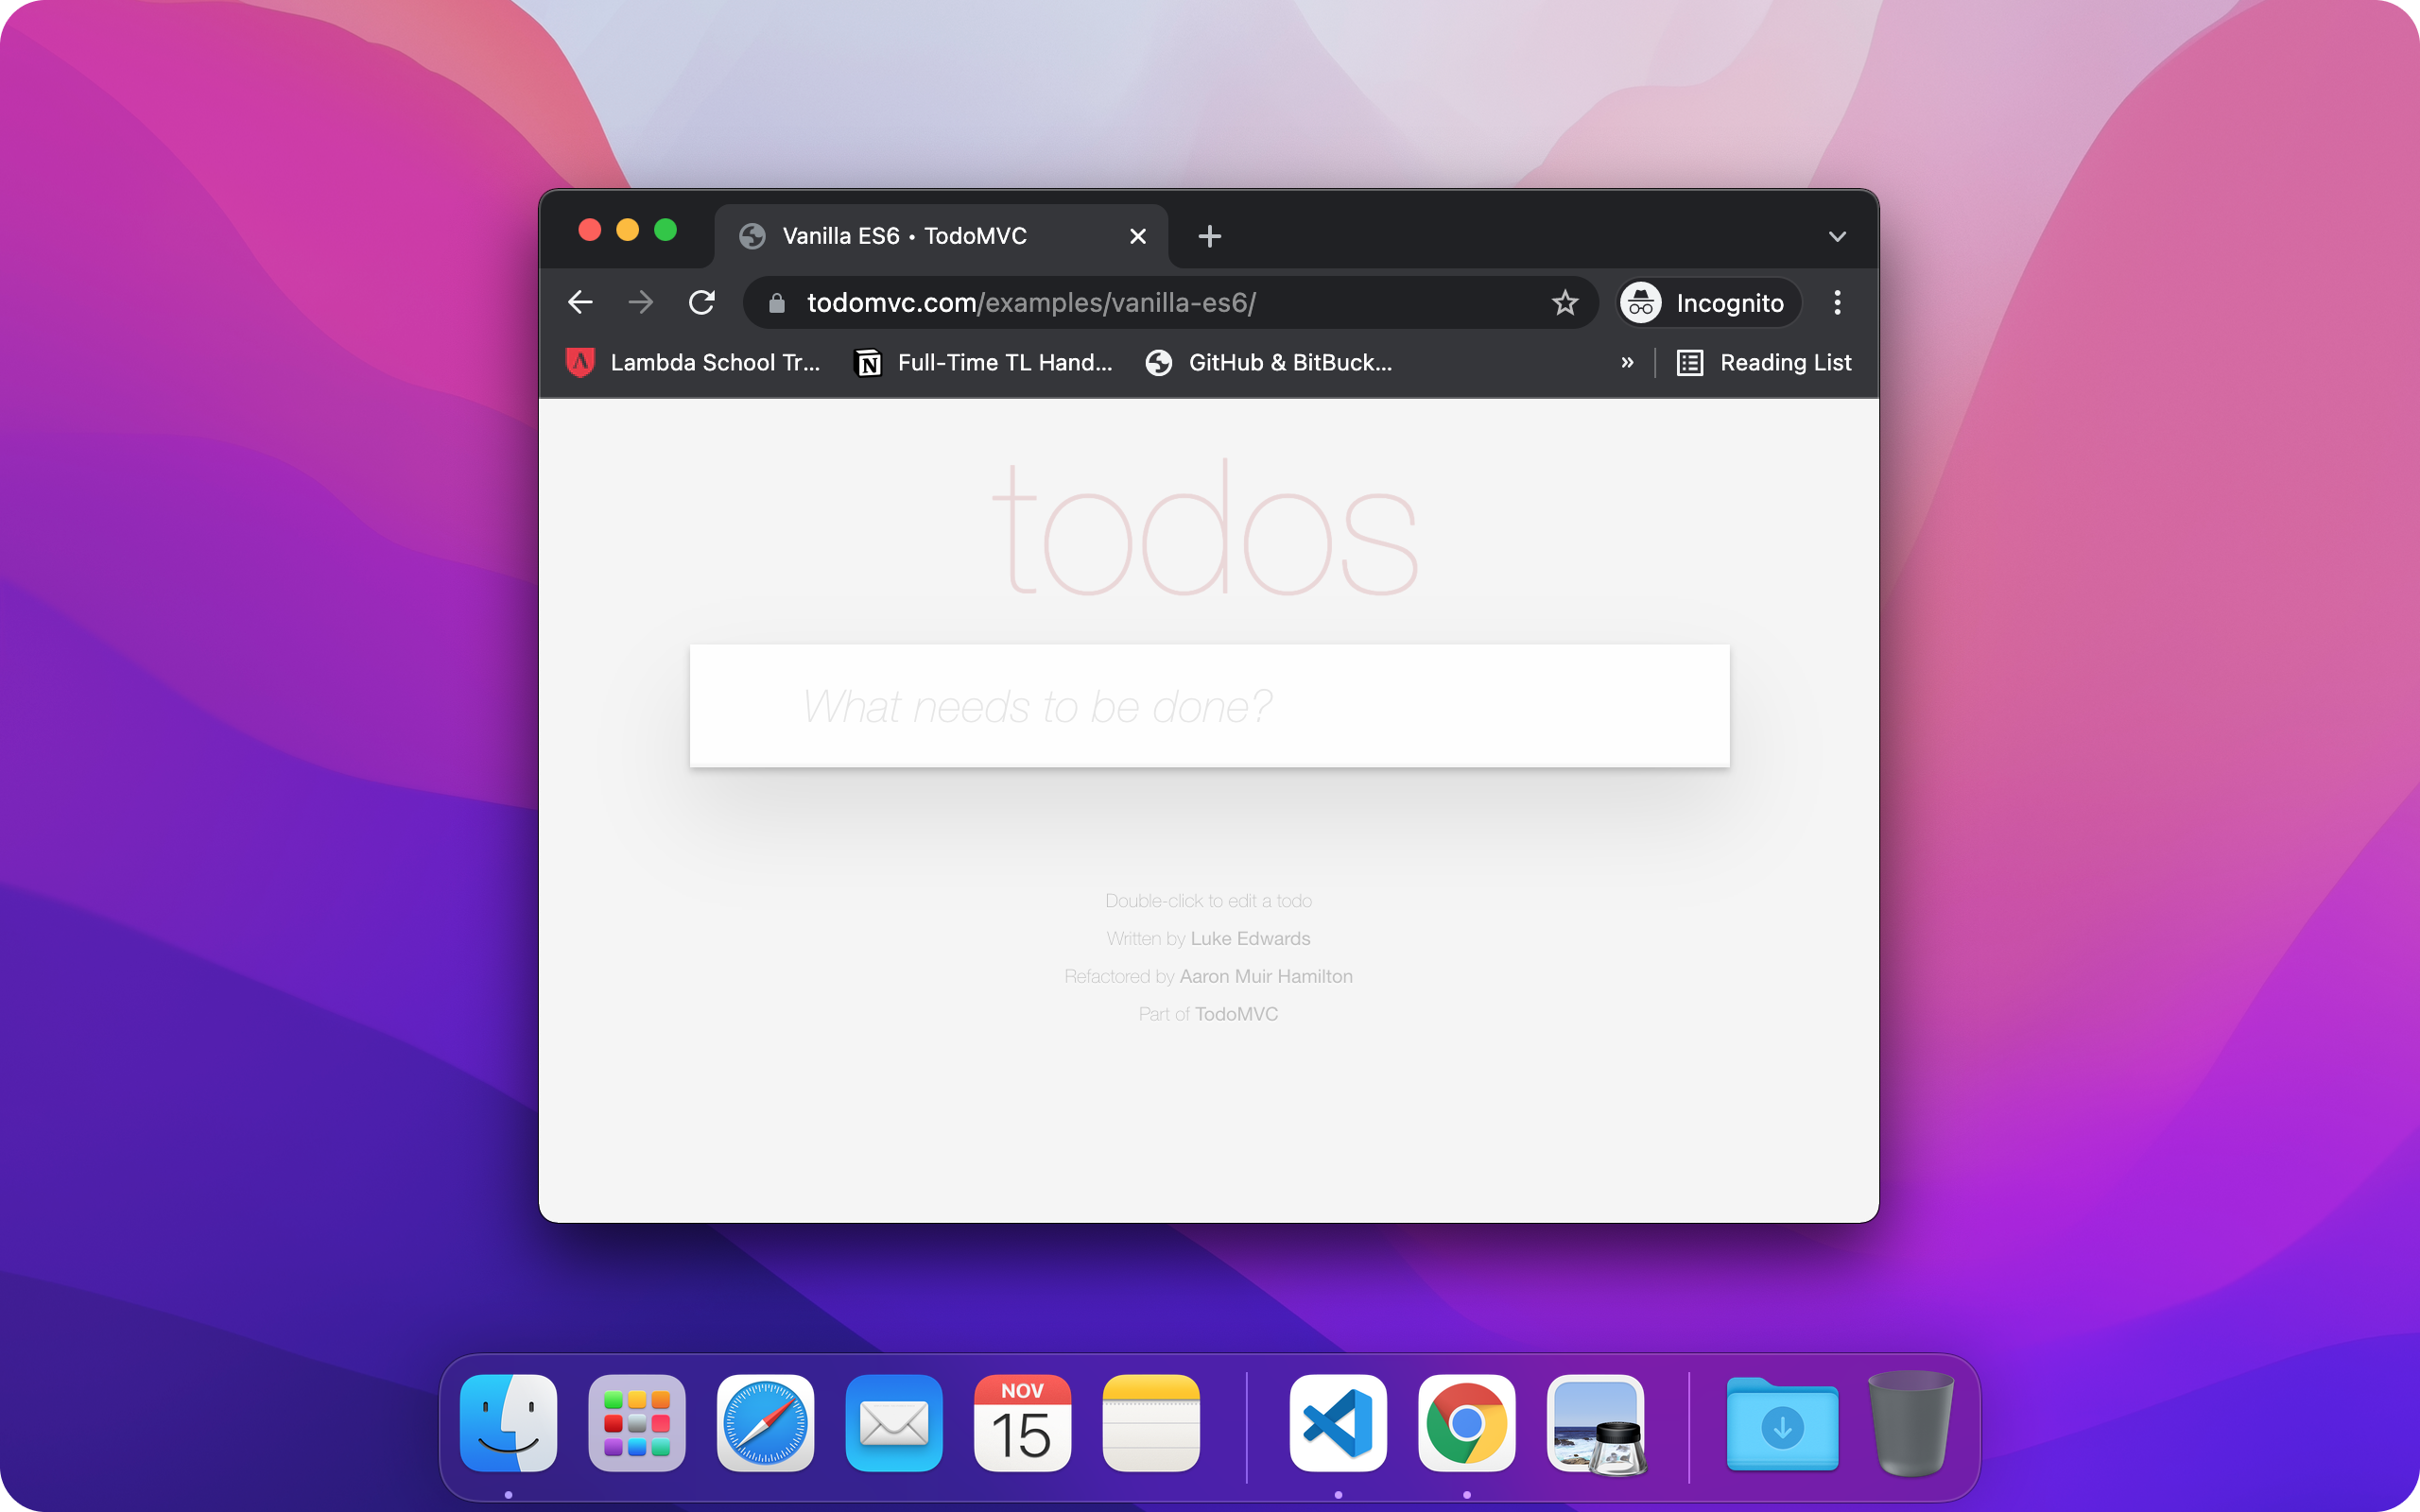Screen dimensions: 2420x1512
Task: Click the forward navigation arrow
Action: coord(641,302)
